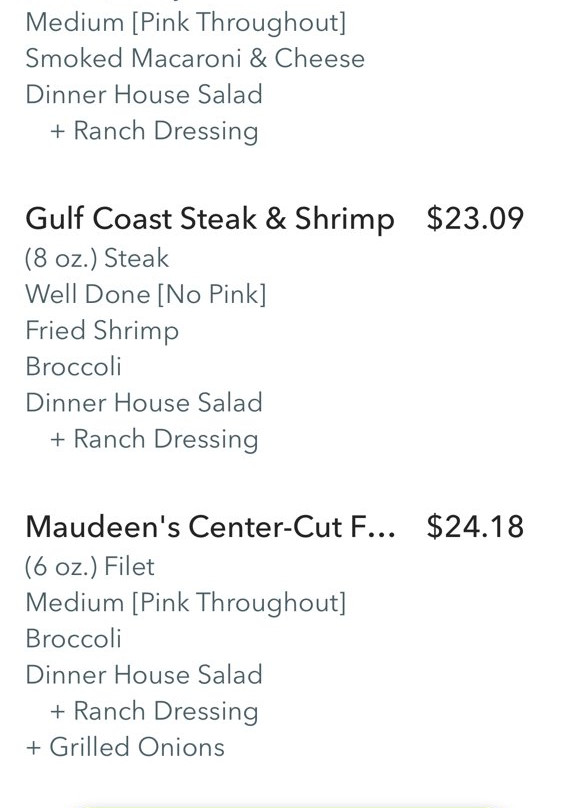Tap Dinner House Salad below Smoked Macaroni & Cheese

(144, 94)
